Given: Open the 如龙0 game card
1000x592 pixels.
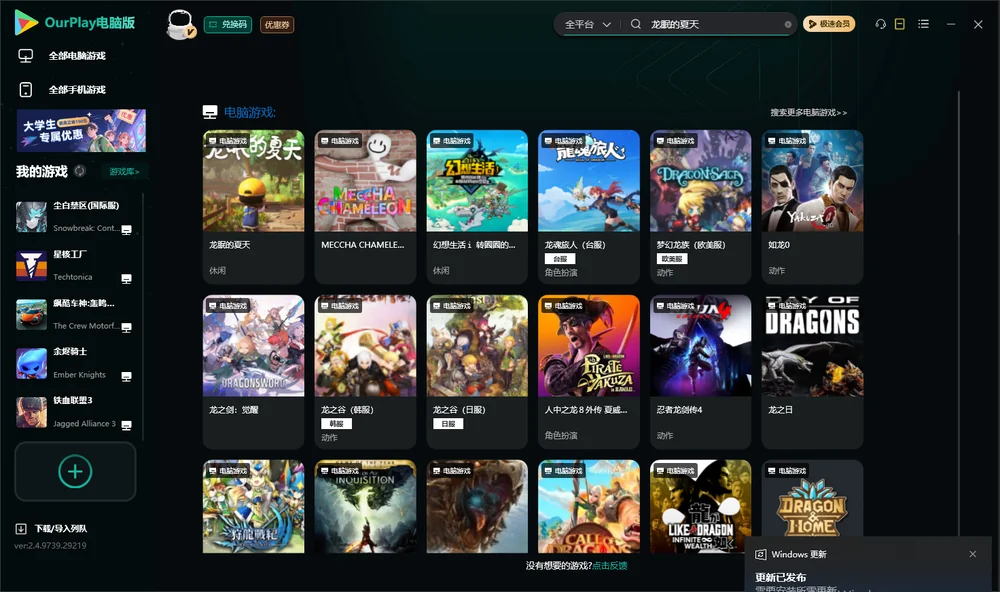Looking at the screenshot, I should (812, 207).
